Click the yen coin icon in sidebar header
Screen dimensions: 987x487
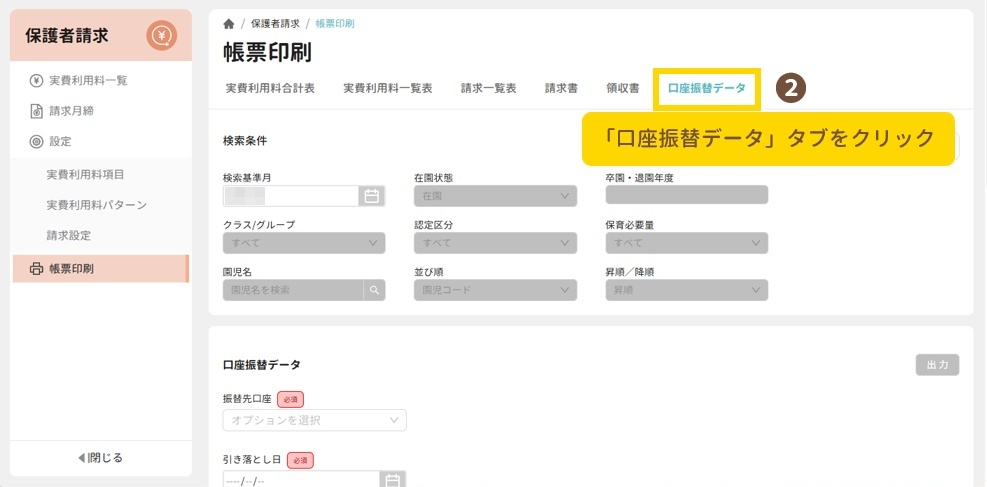(161, 36)
